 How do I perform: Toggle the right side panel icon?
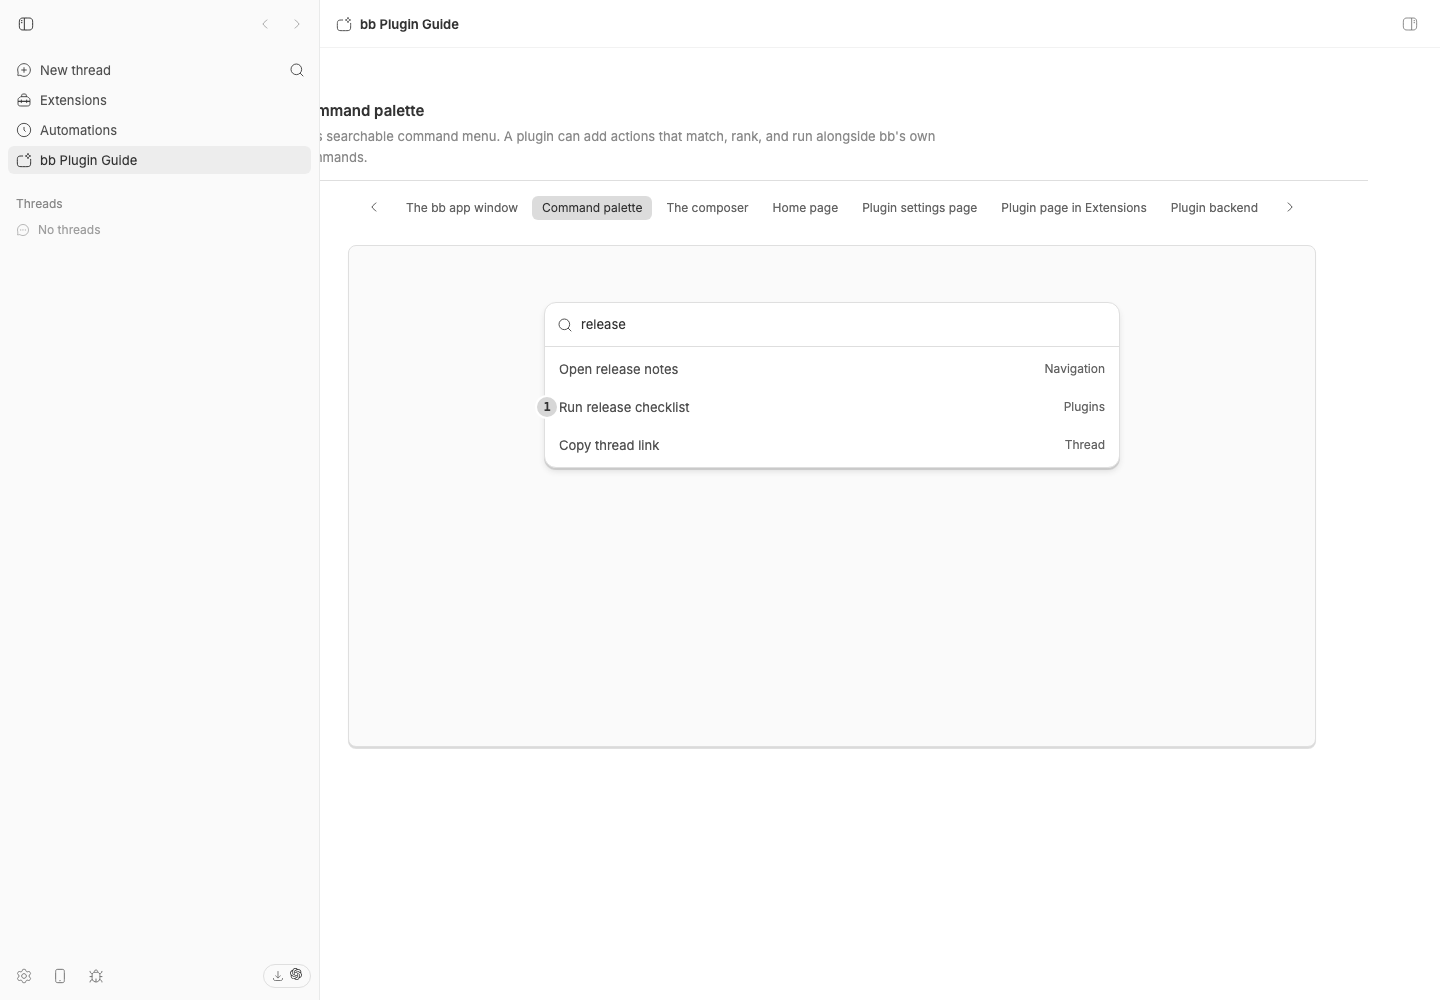1410,24
